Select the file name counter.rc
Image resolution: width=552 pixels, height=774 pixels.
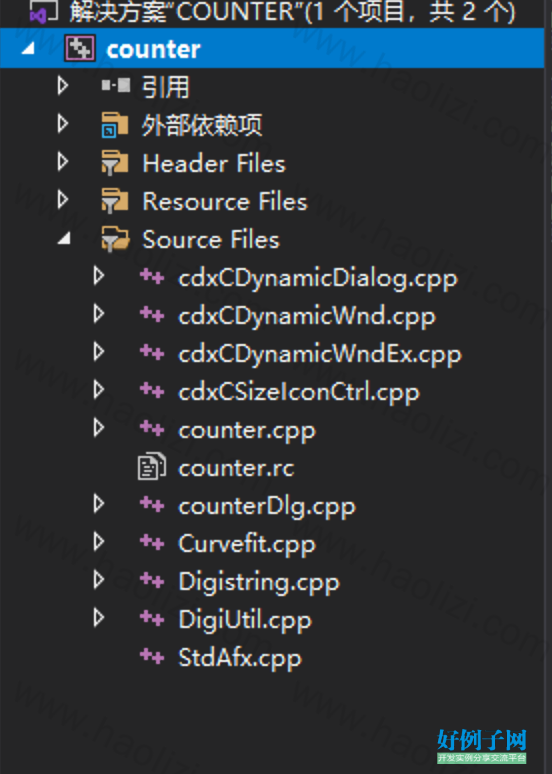(x=236, y=467)
